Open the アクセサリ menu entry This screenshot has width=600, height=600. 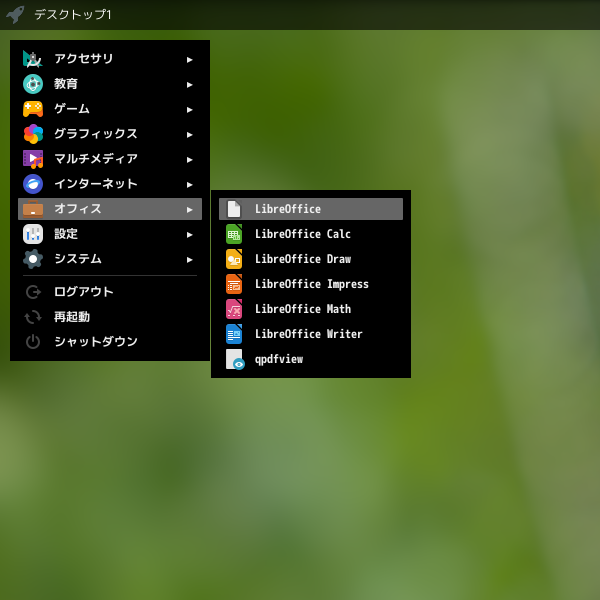click(110, 59)
